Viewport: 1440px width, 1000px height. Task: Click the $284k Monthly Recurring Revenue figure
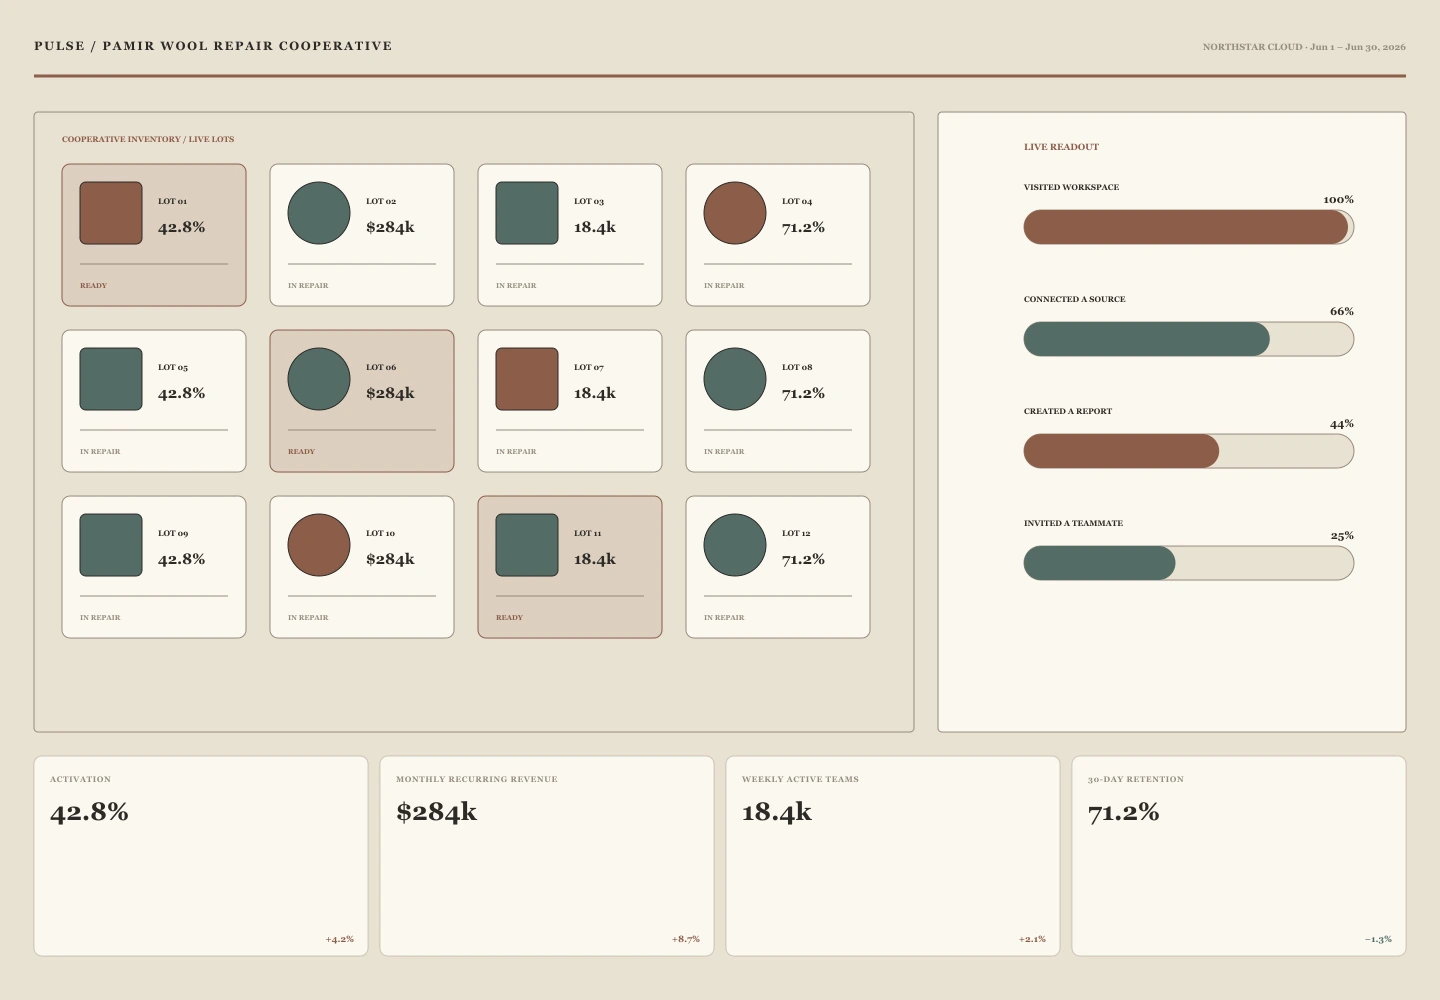(x=436, y=812)
